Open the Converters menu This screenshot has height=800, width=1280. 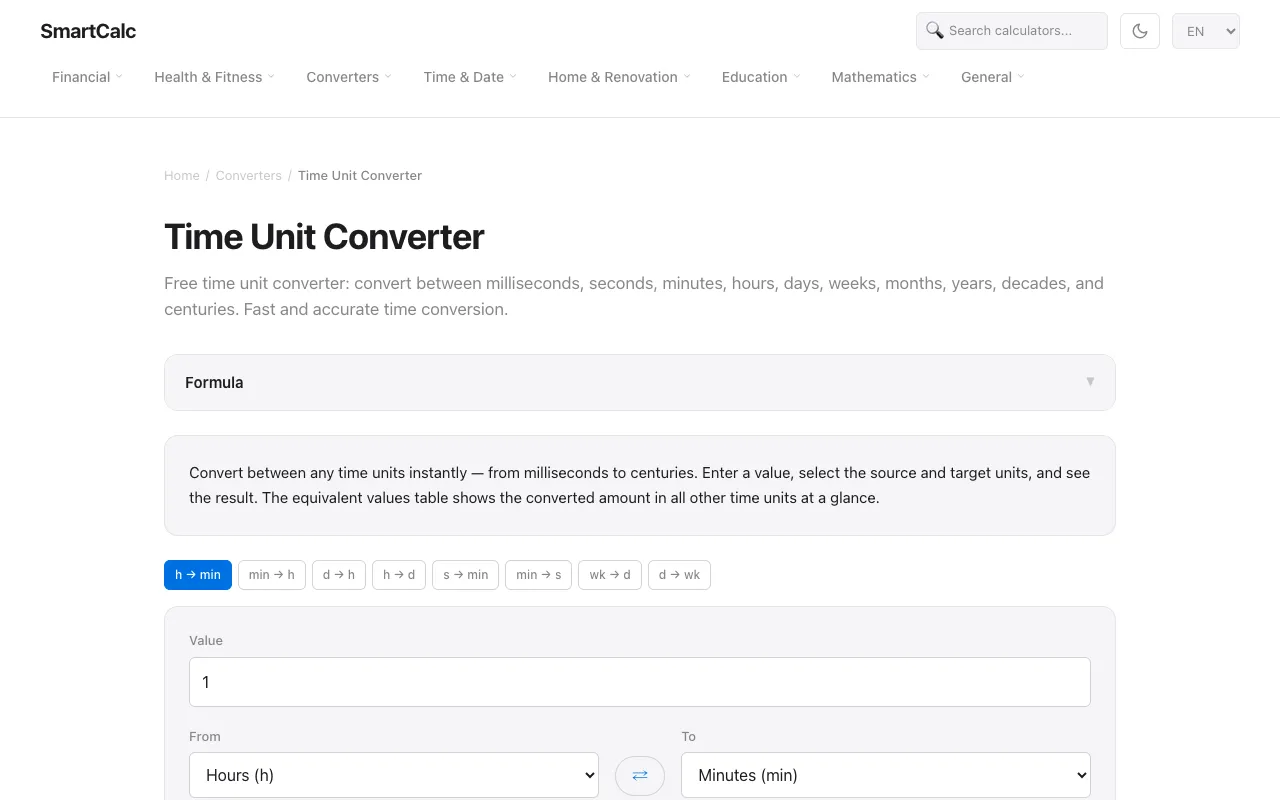pos(349,77)
